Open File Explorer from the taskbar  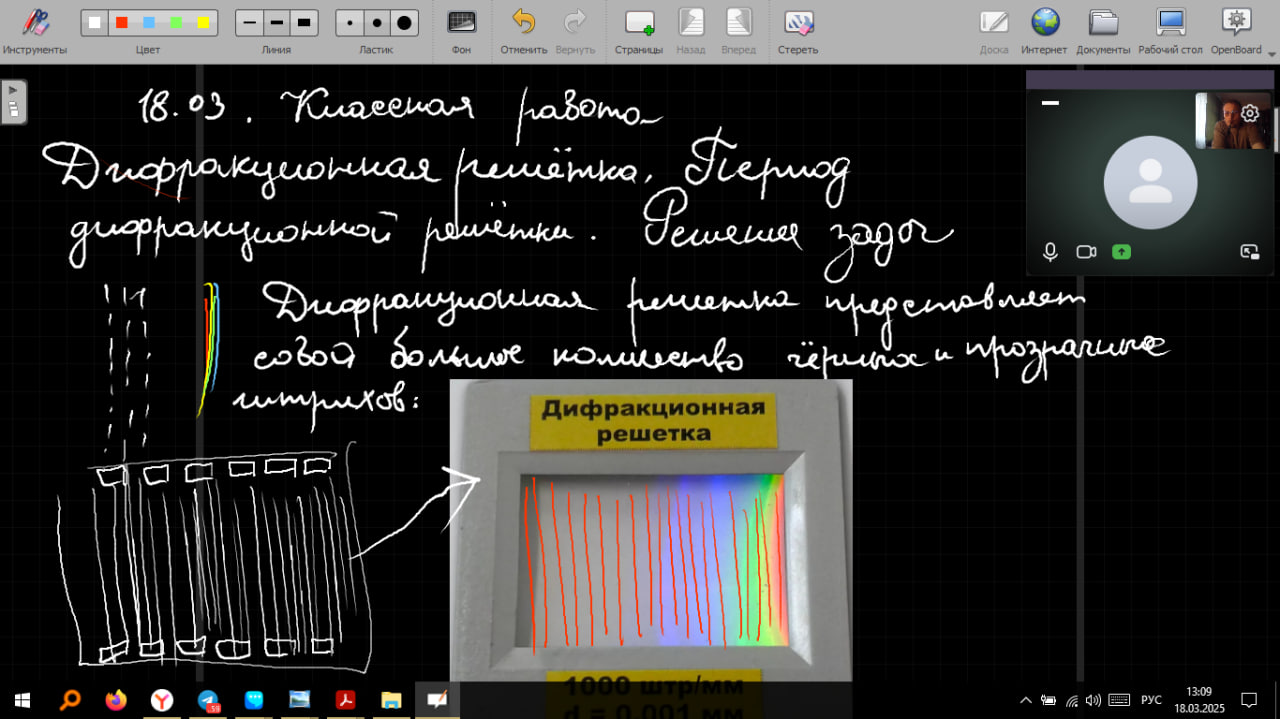[391, 700]
